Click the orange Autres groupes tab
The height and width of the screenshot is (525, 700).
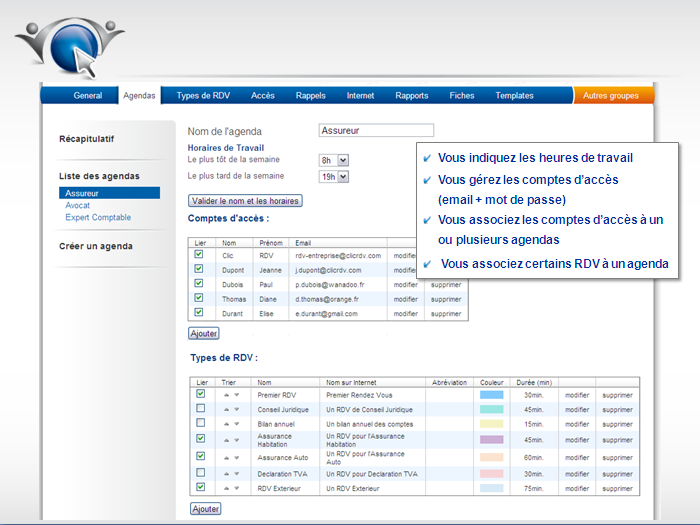(x=613, y=96)
